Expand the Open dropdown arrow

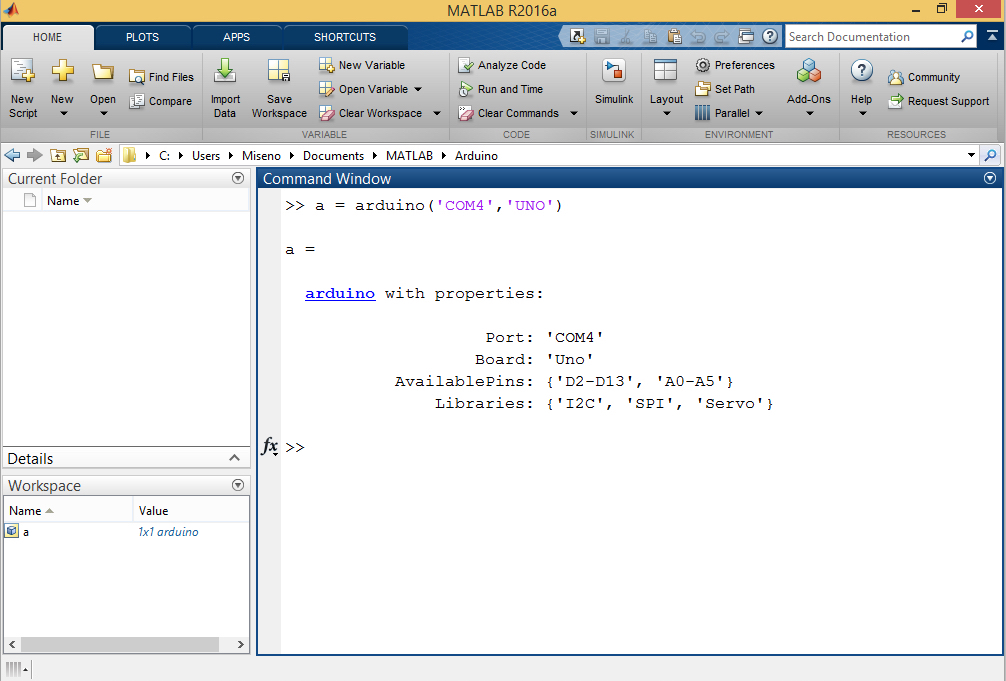coord(103,114)
